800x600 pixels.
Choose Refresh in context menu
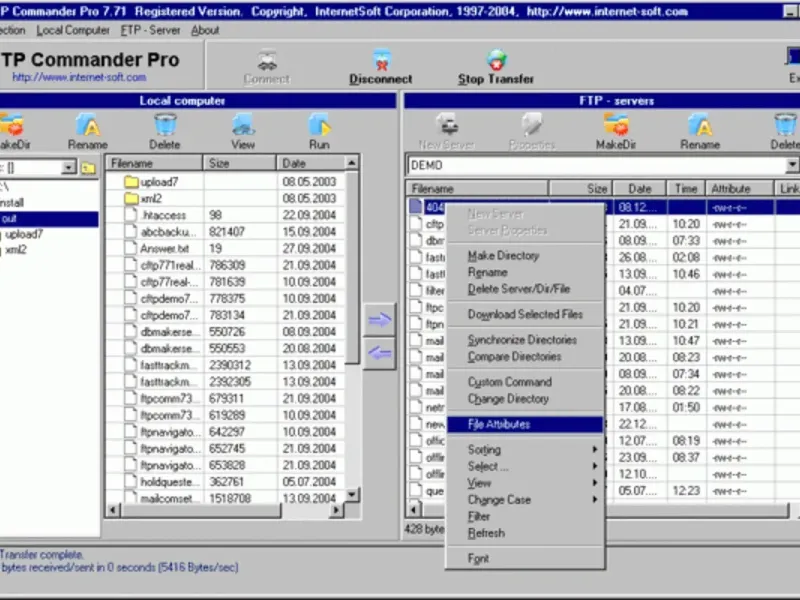(525, 533)
